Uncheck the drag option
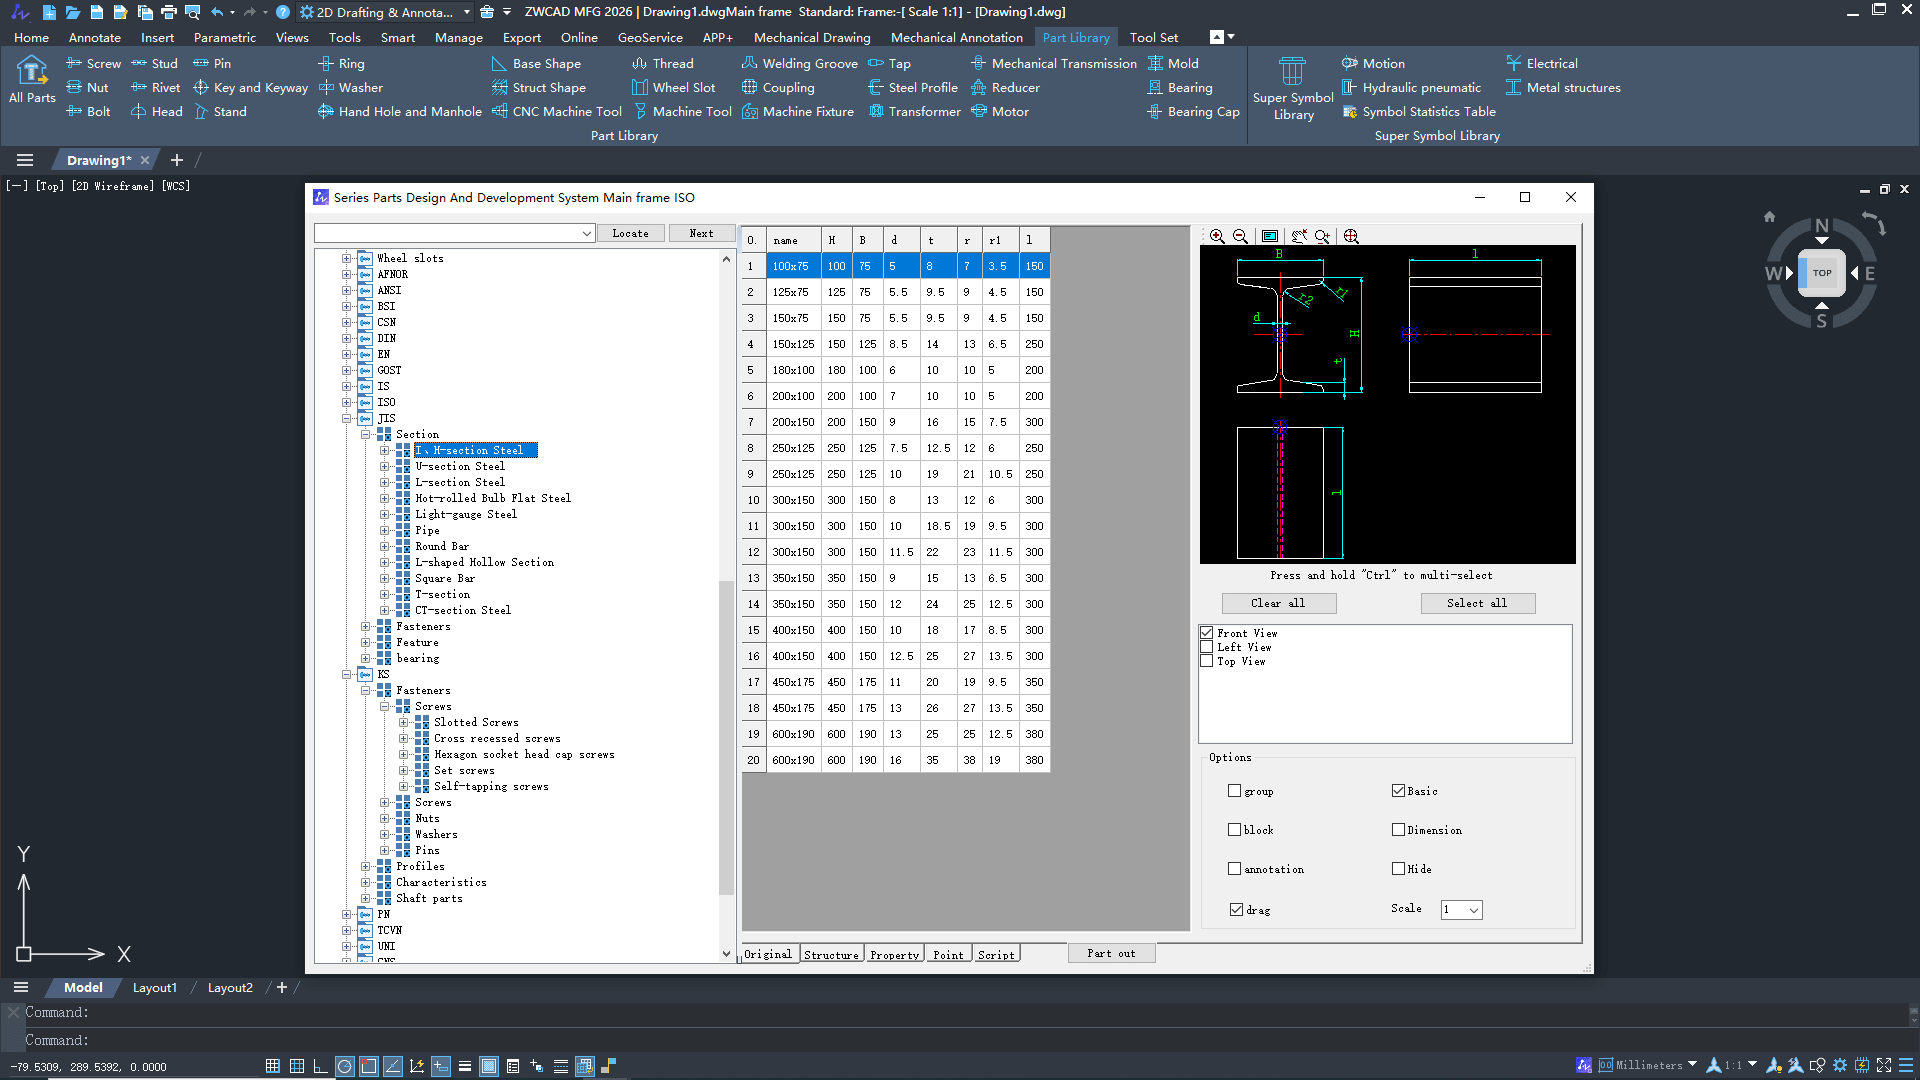Viewport: 1920px width, 1080px height. pos(1236,910)
